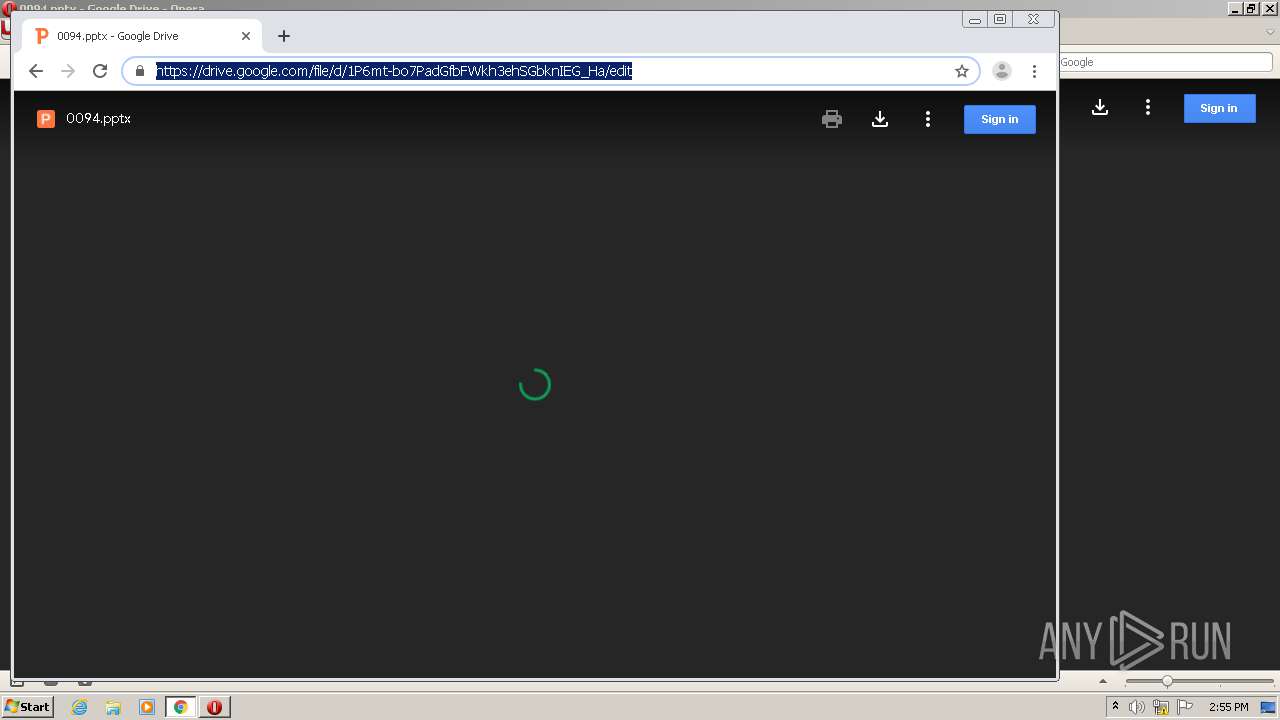The width and height of the screenshot is (1280, 720).
Task: Open the Chrome profile avatar
Action: (1001, 71)
